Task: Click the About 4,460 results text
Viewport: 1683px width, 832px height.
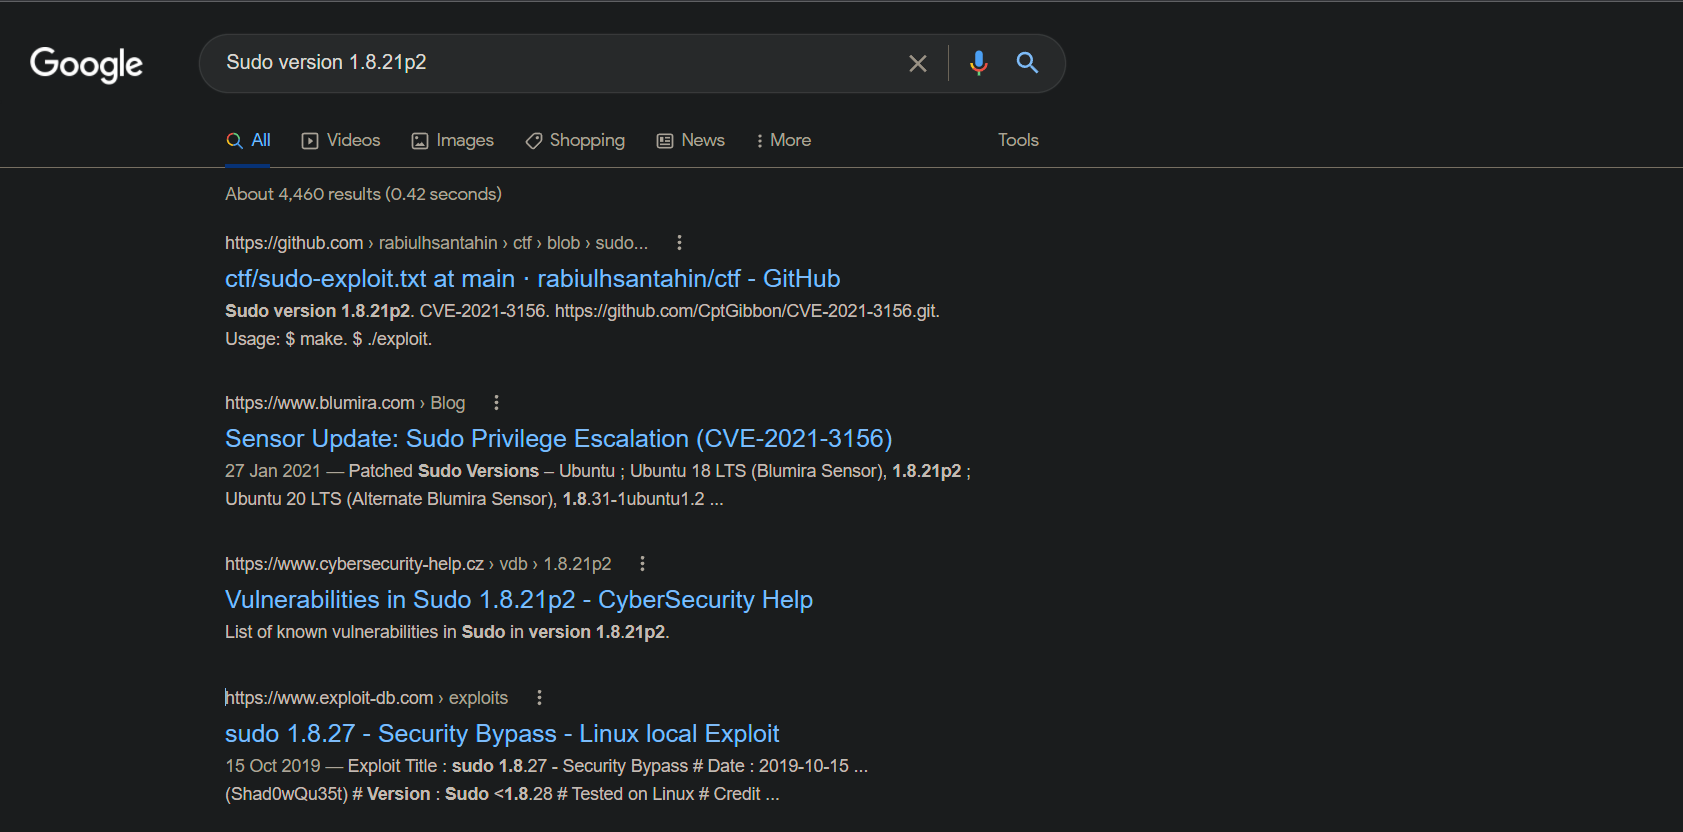Action: pos(363,194)
